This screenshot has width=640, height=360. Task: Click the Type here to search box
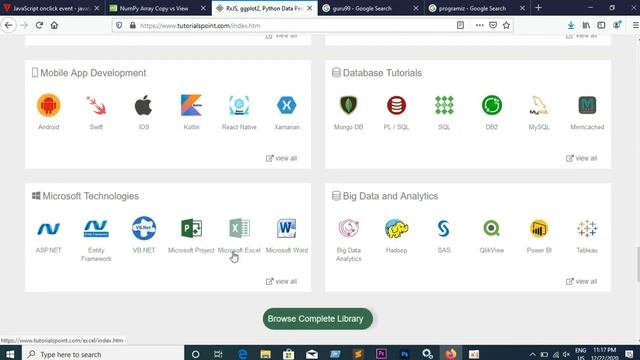click(x=102, y=354)
